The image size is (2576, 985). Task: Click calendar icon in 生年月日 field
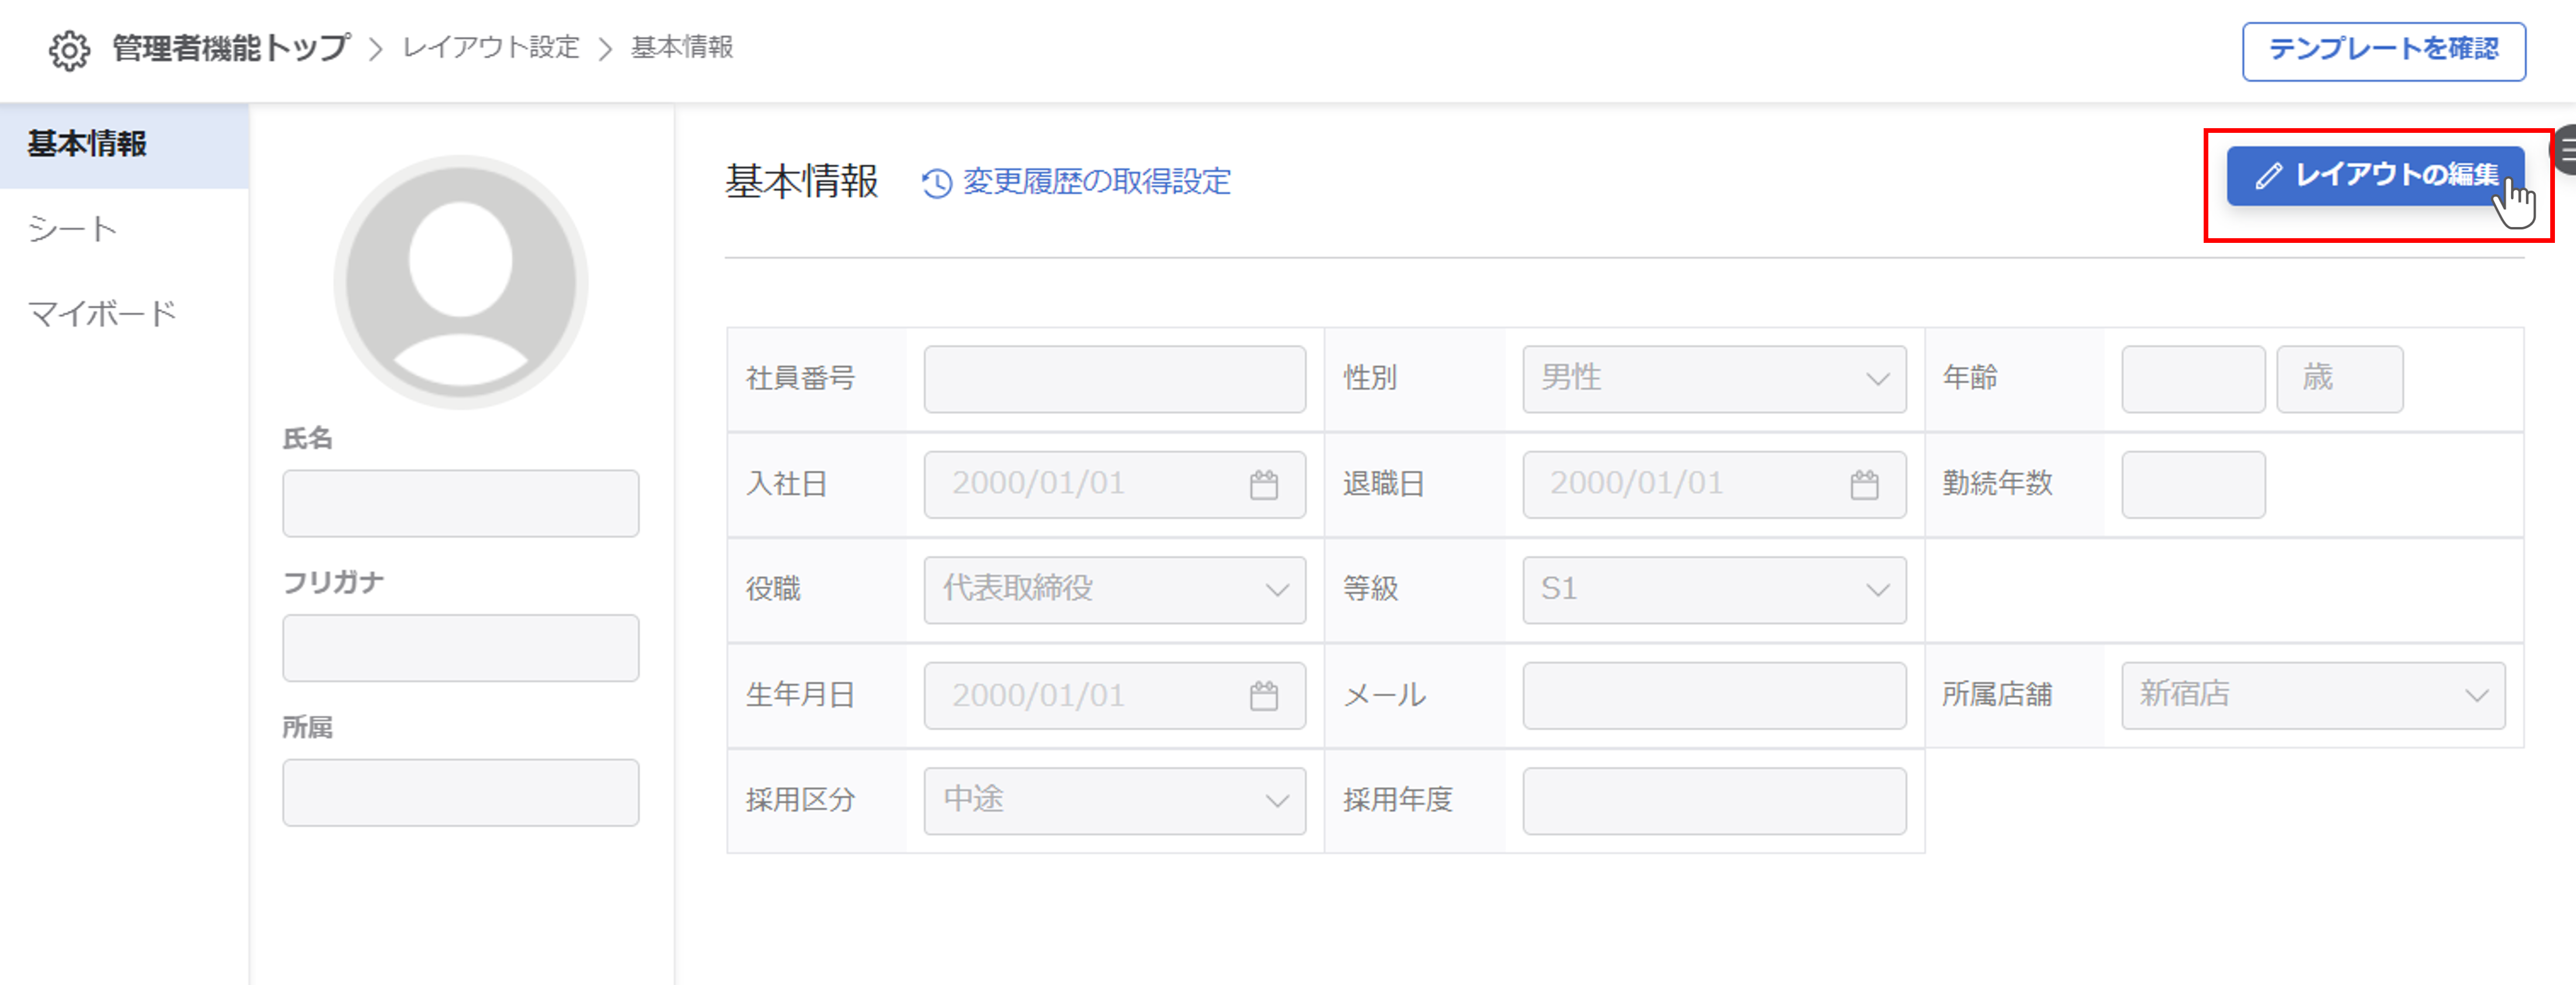click(1263, 696)
